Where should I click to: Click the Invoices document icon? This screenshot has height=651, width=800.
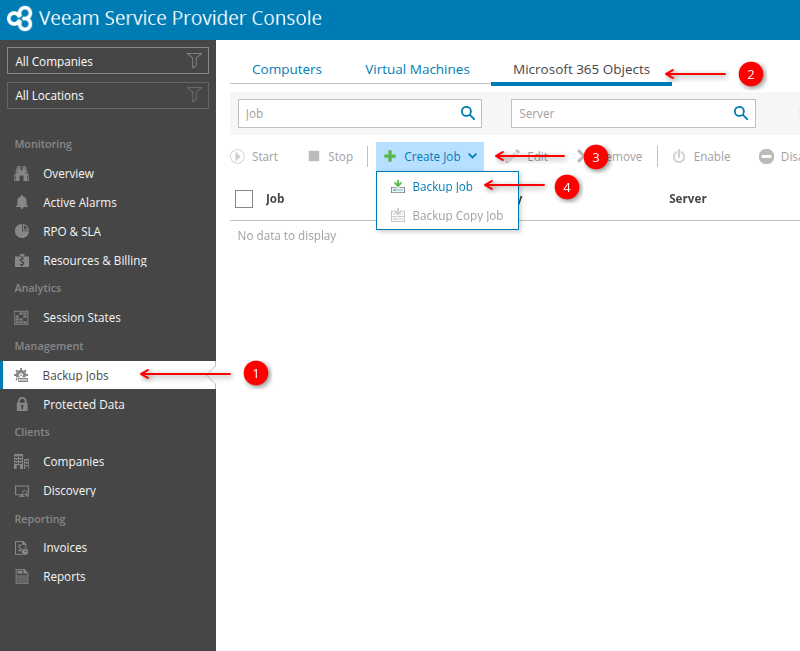tap(22, 548)
